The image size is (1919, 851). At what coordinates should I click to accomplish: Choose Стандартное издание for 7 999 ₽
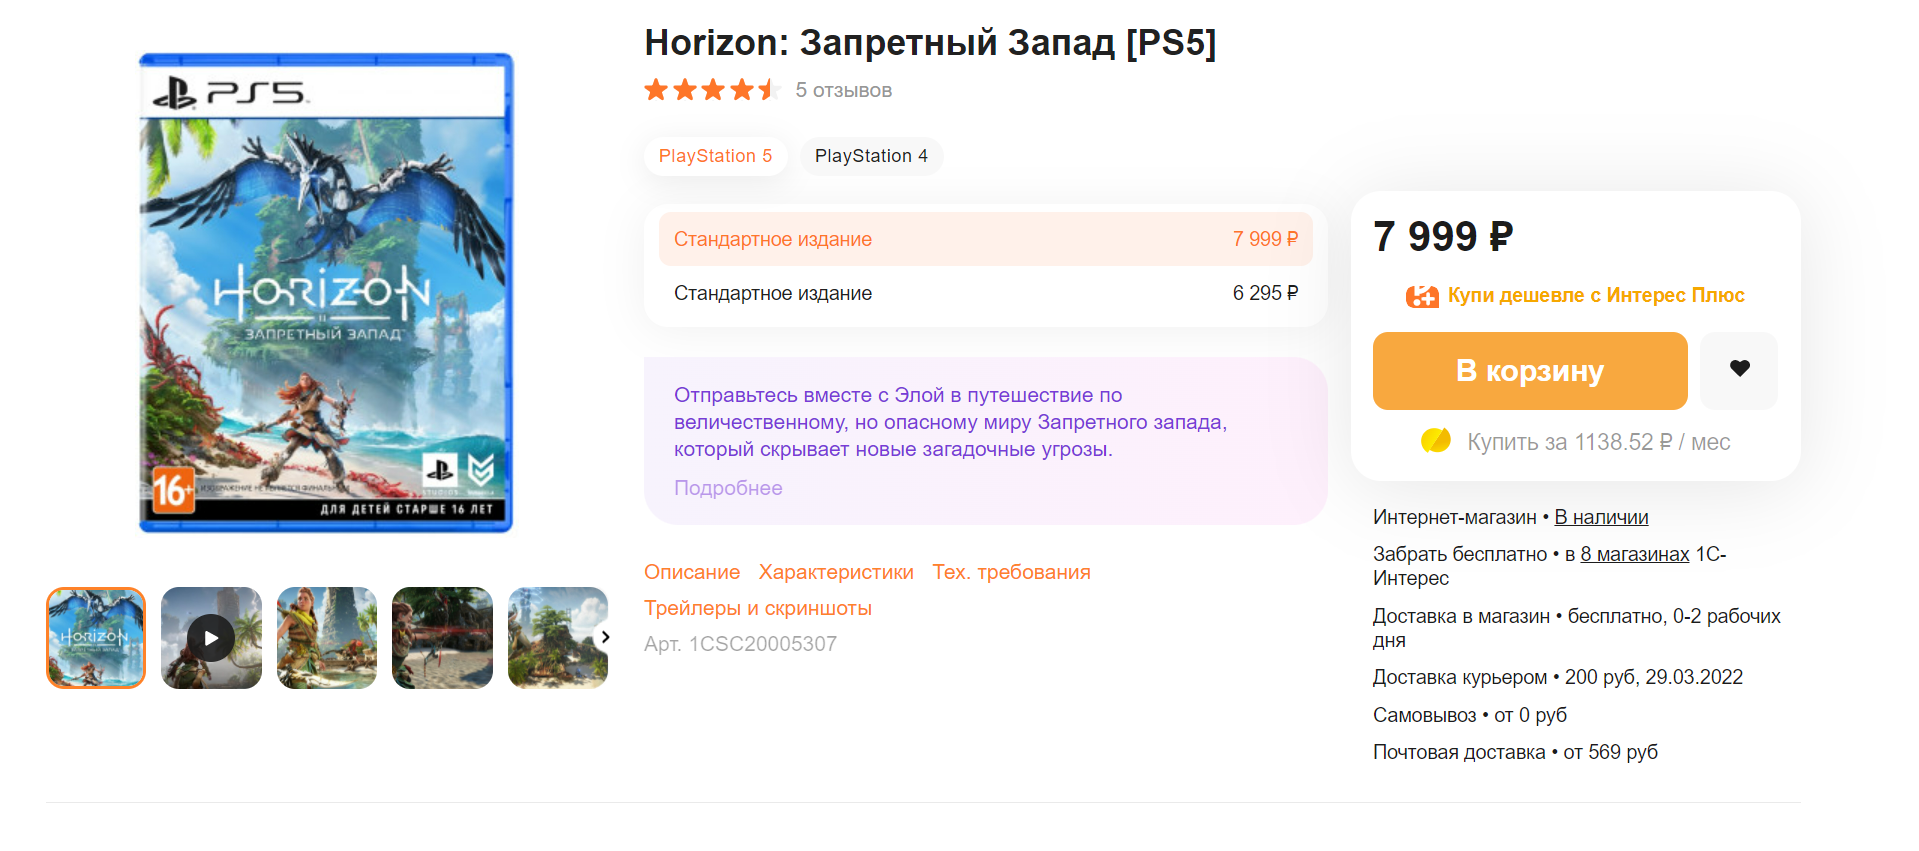tap(985, 239)
